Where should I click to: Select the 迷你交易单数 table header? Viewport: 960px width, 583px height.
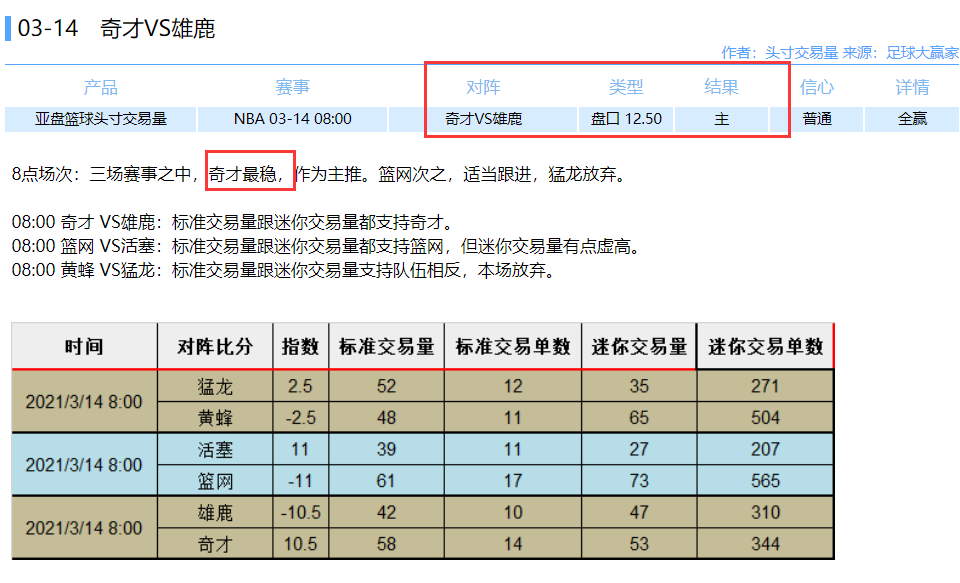point(765,347)
